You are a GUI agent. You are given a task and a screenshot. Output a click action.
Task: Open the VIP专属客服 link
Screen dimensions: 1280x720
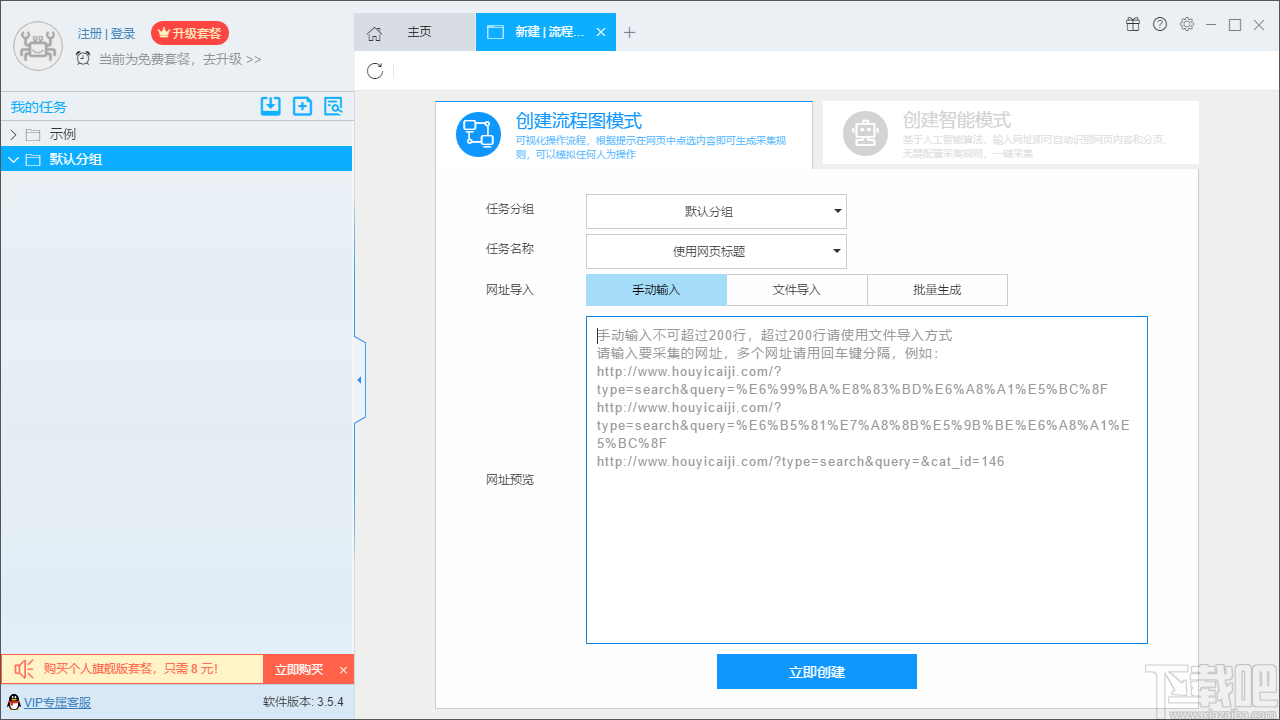57,703
